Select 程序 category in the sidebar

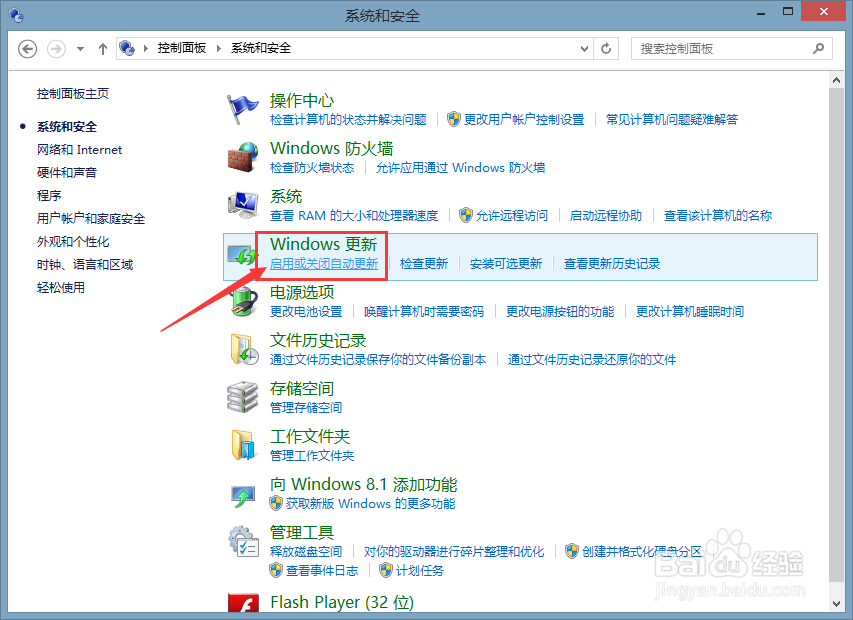[49, 195]
